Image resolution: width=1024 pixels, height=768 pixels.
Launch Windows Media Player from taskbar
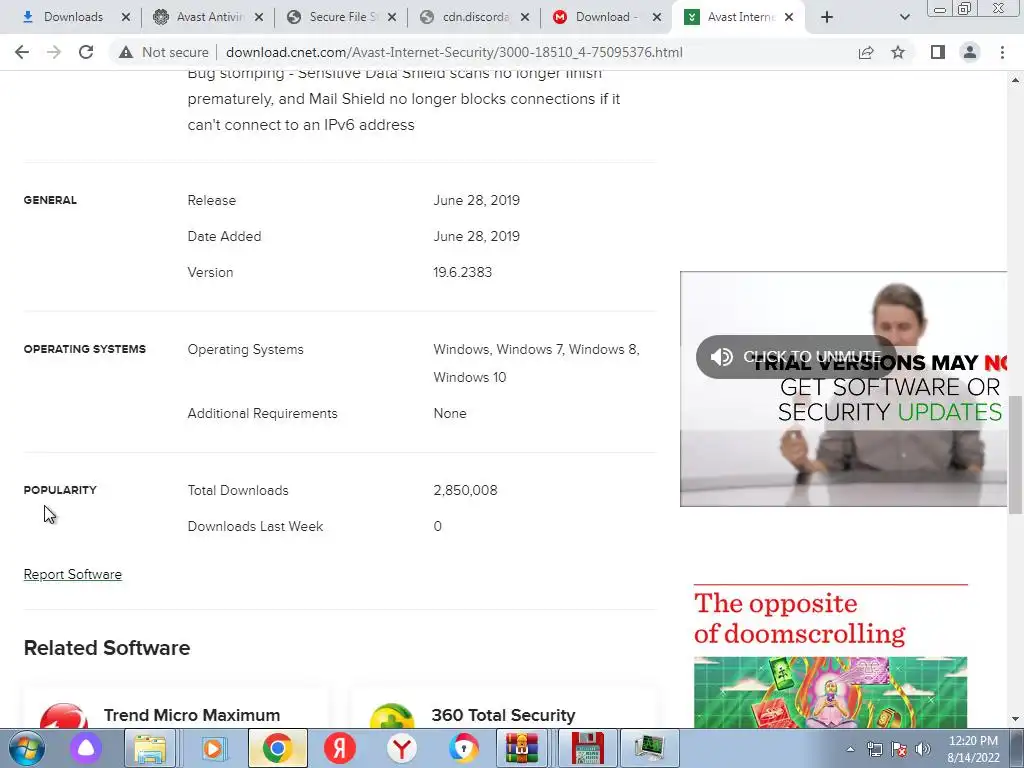point(214,748)
